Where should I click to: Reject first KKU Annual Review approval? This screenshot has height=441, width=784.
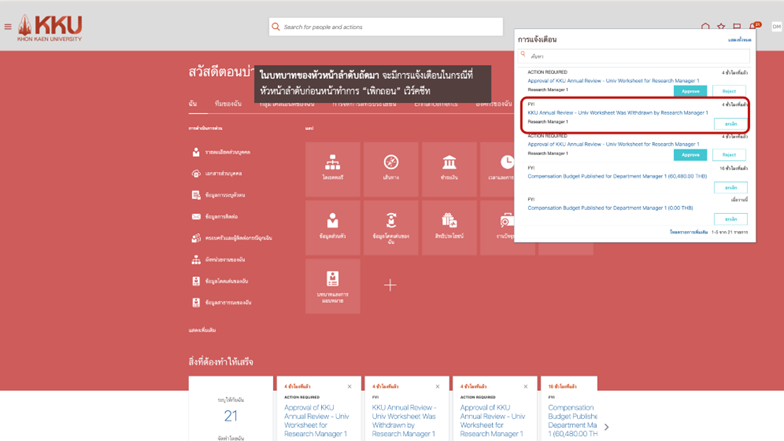click(x=729, y=91)
